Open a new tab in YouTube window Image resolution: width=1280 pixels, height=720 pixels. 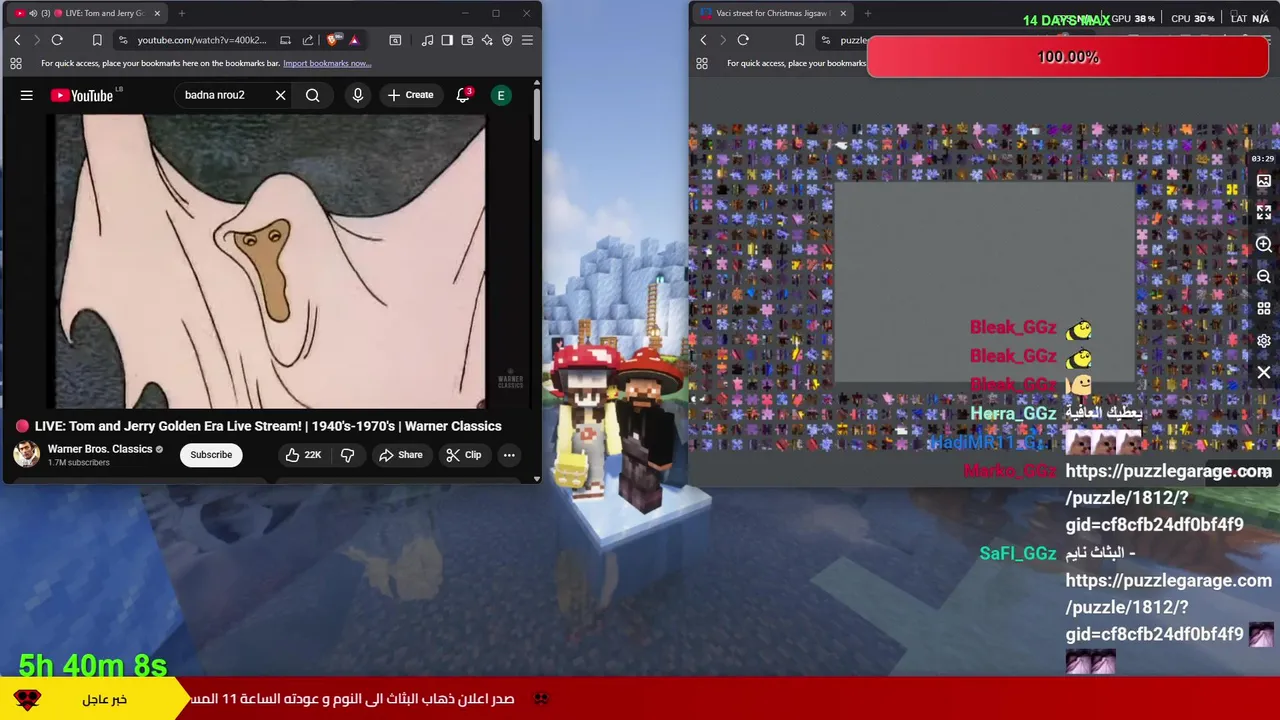click(x=182, y=13)
